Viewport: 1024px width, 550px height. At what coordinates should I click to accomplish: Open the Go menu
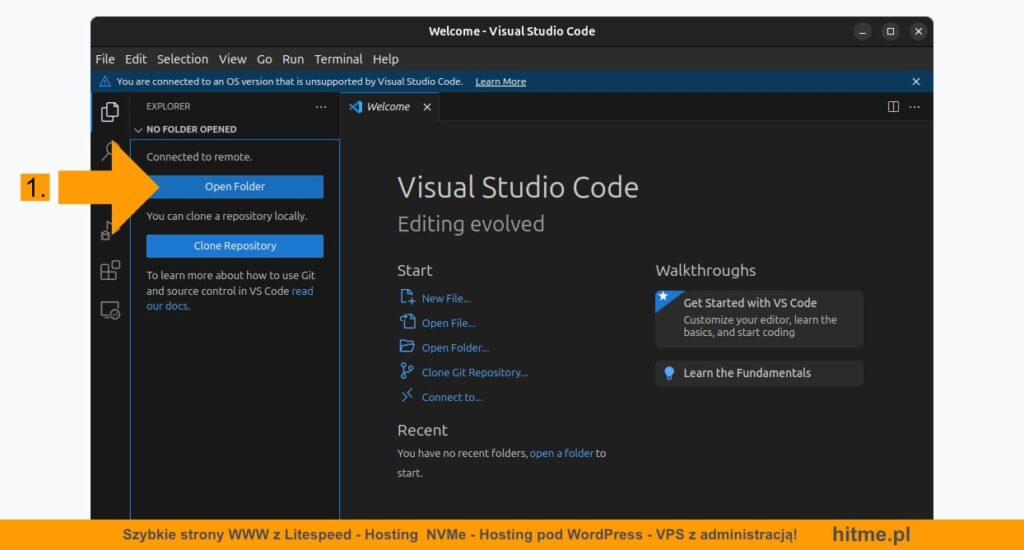264,59
